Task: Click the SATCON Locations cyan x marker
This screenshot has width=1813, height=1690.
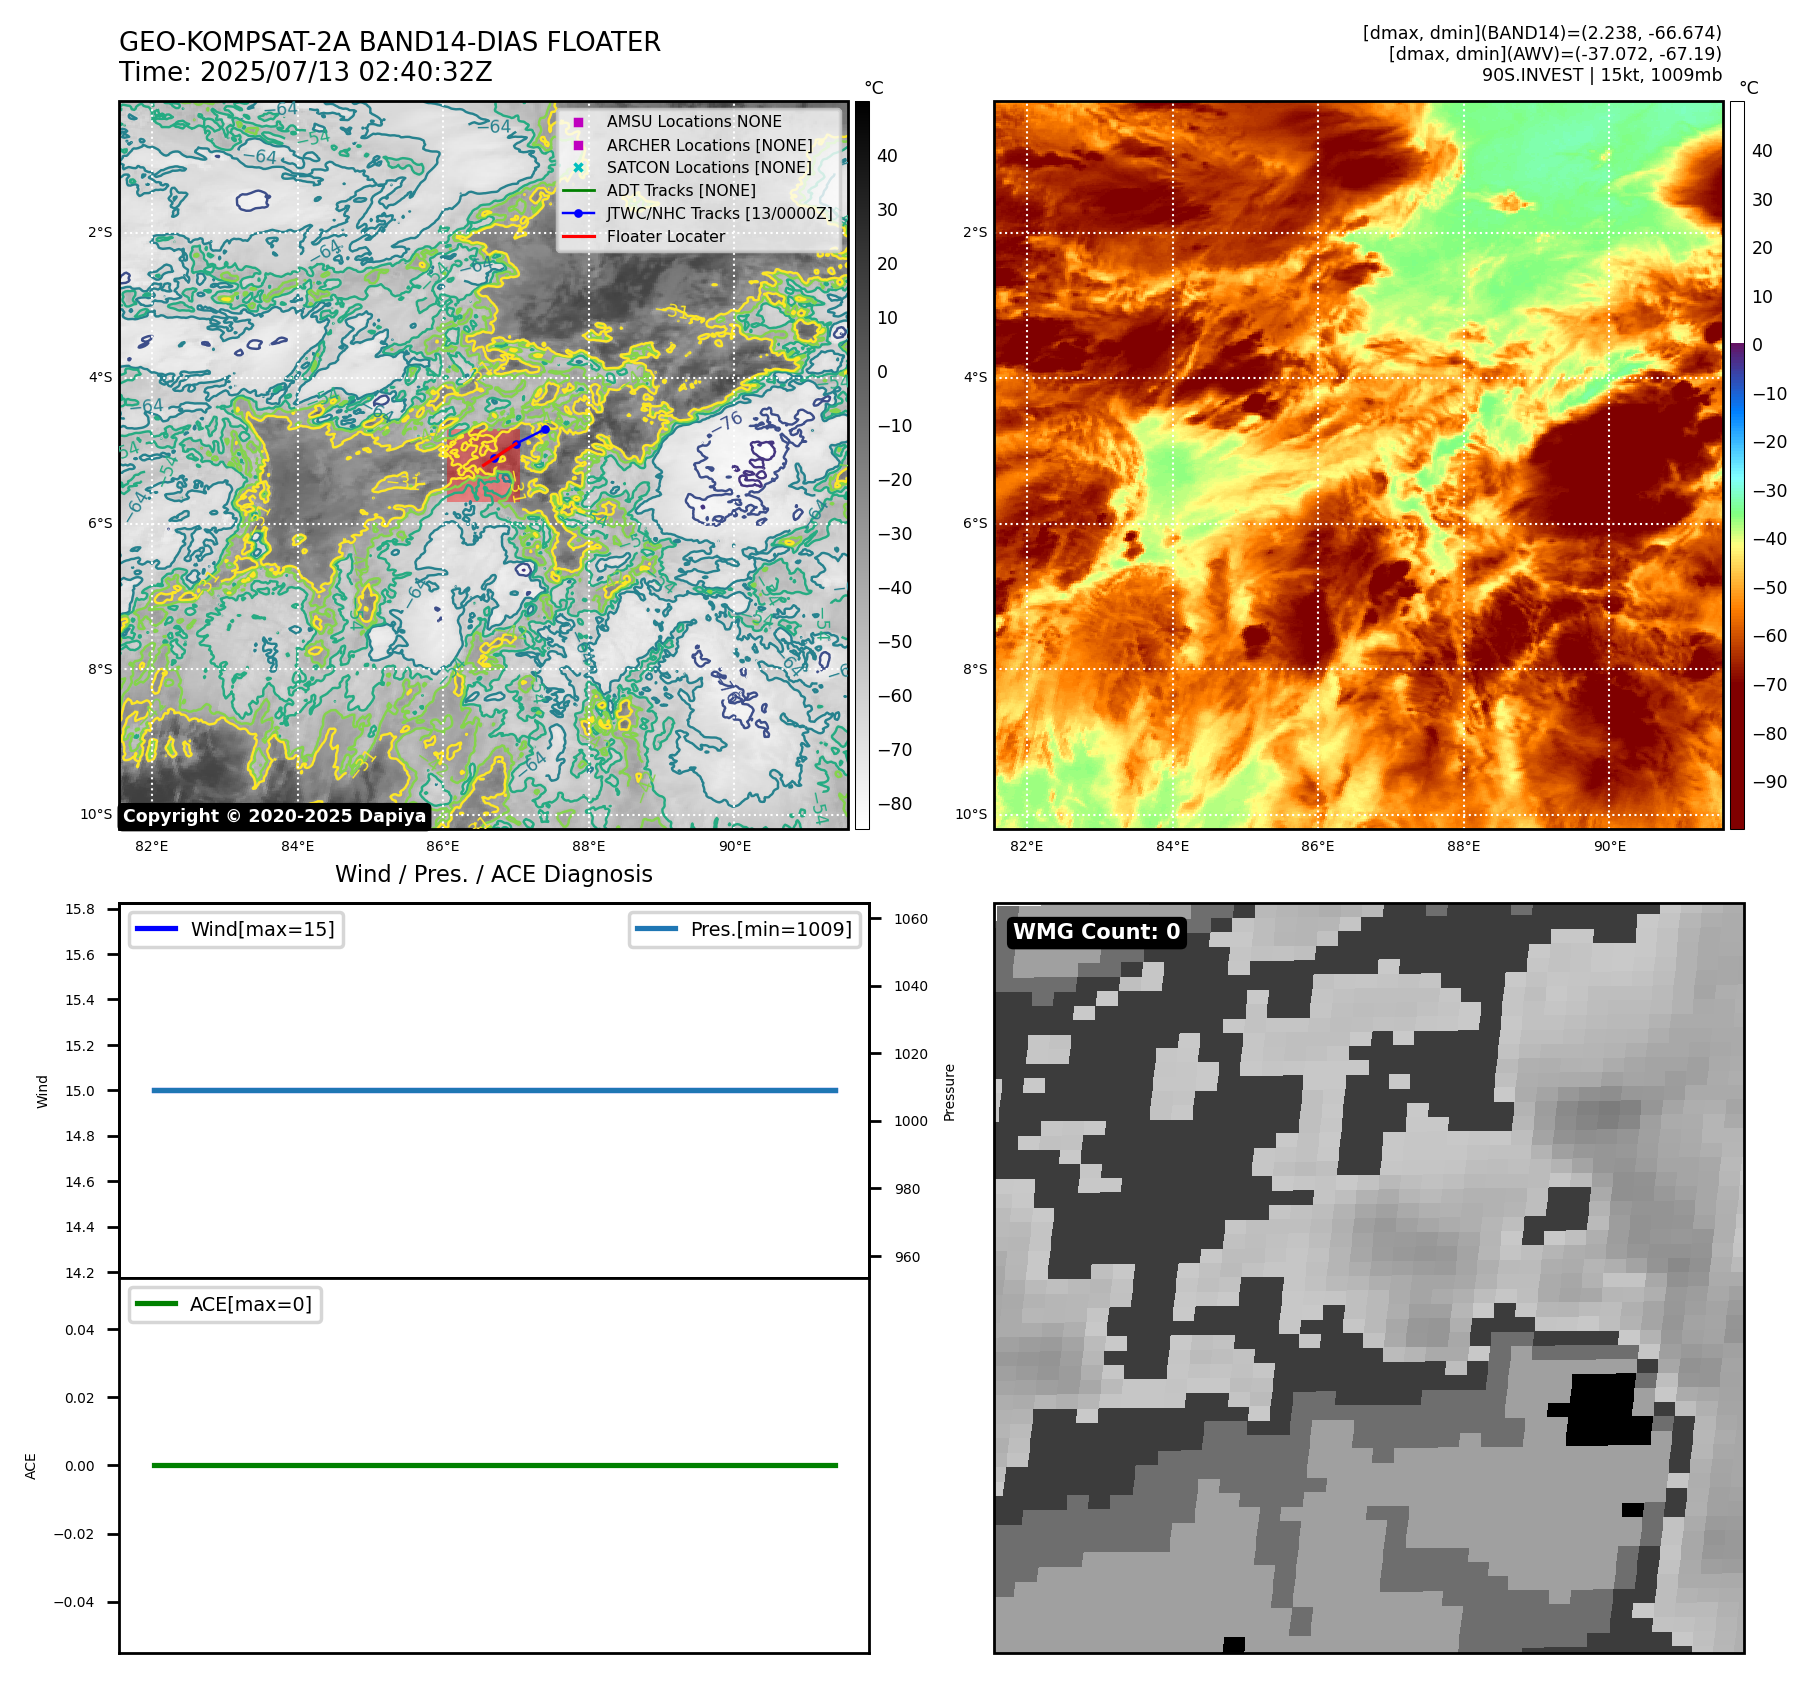Action: [x=578, y=168]
